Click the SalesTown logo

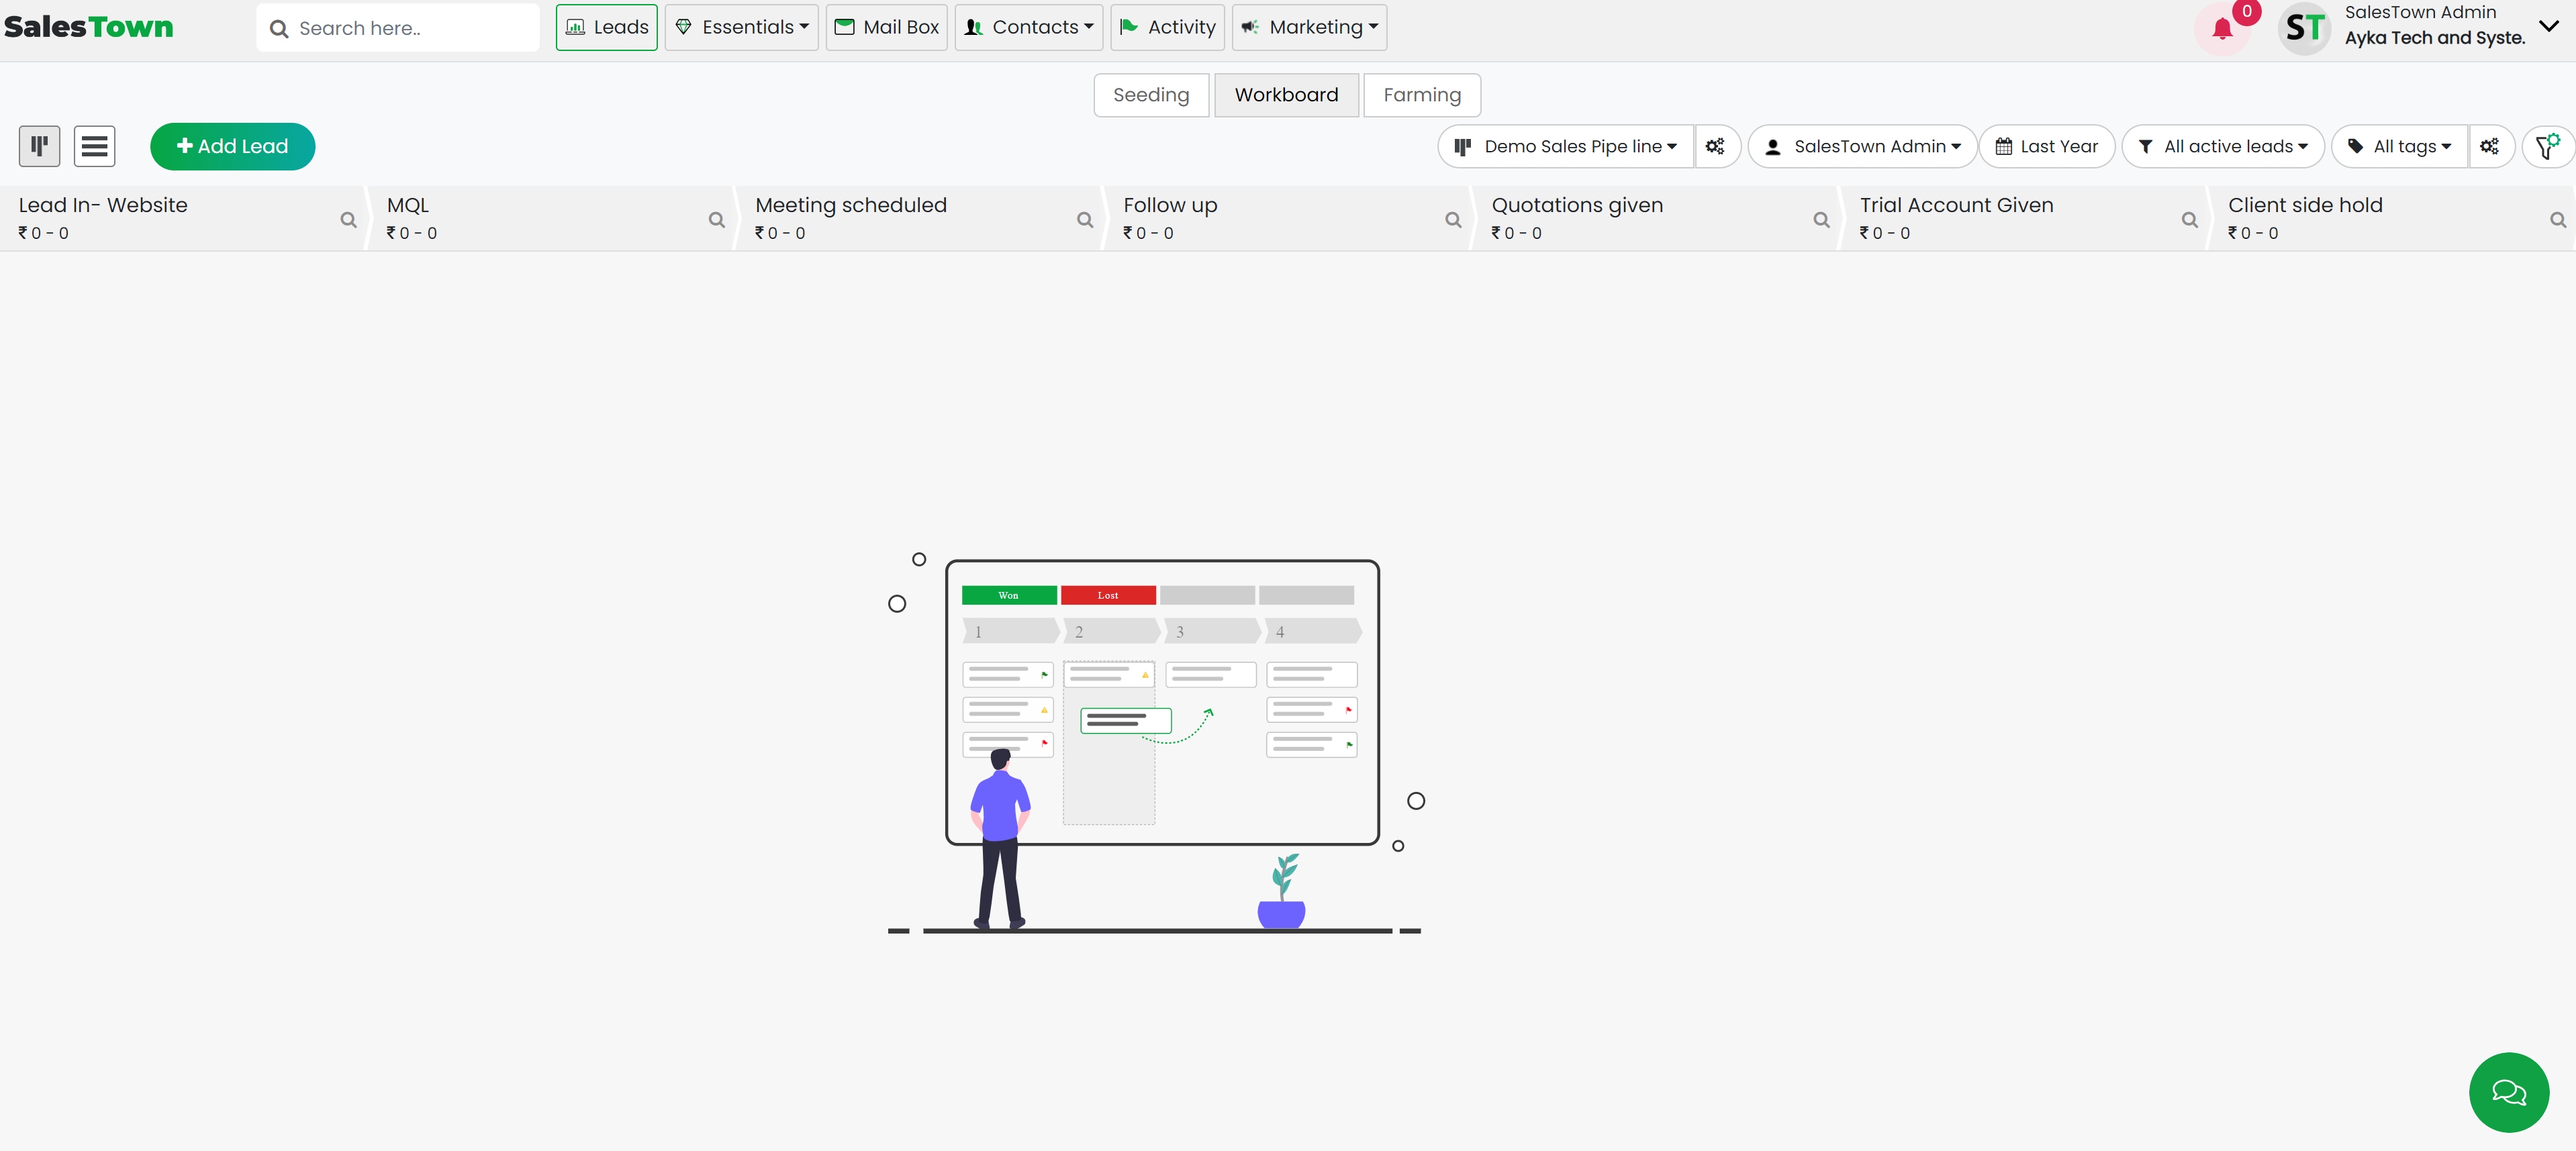coord(89,27)
